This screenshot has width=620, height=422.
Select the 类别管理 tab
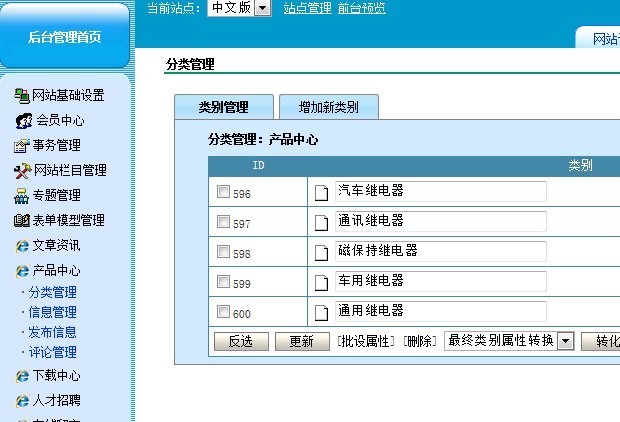point(224,107)
